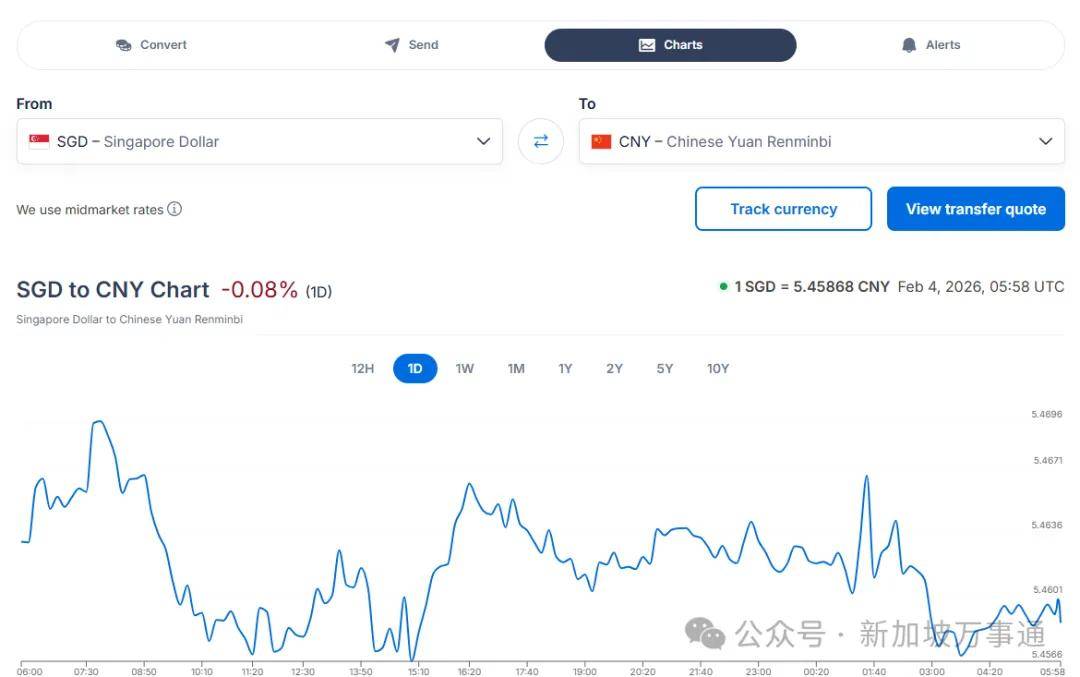The height and width of the screenshot is (677, 1080).
Task: Click View transfer quote button
Action: [x=975, y=209]
